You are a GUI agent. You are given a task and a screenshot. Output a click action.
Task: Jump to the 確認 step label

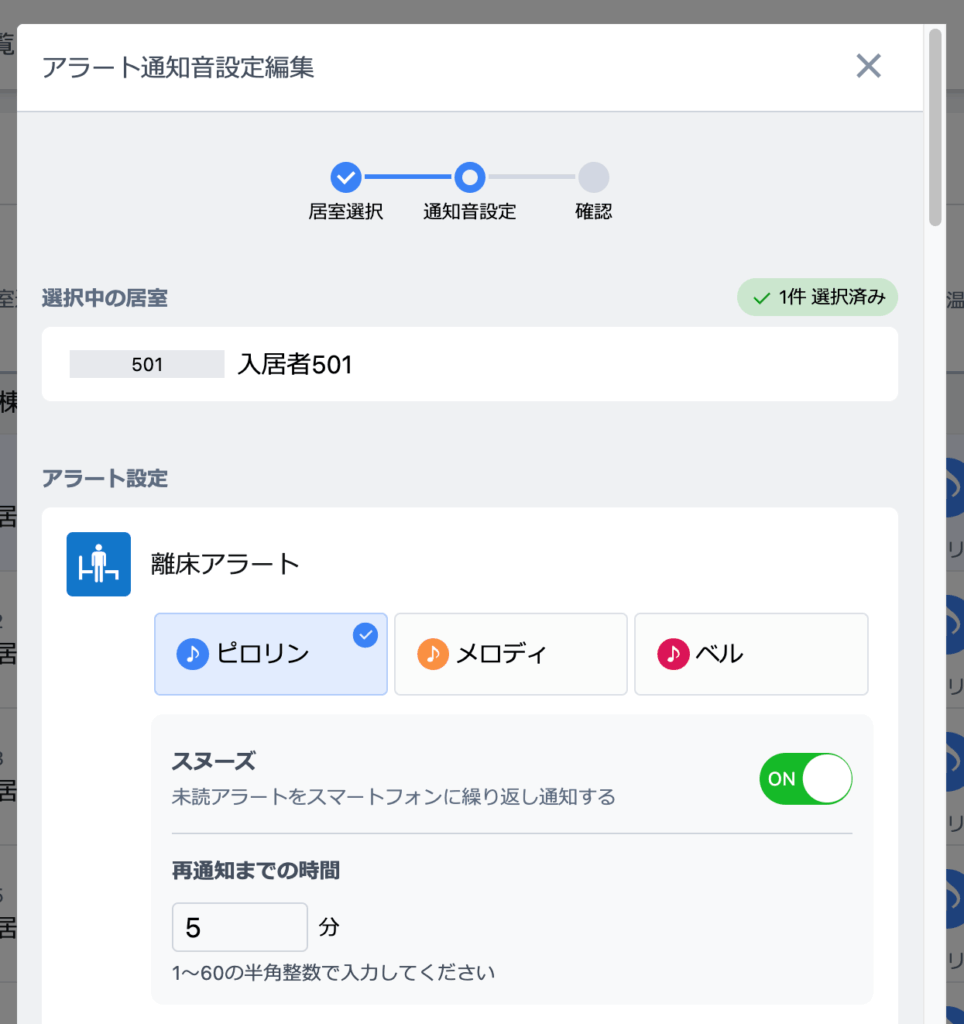click(x=593, y=212)
